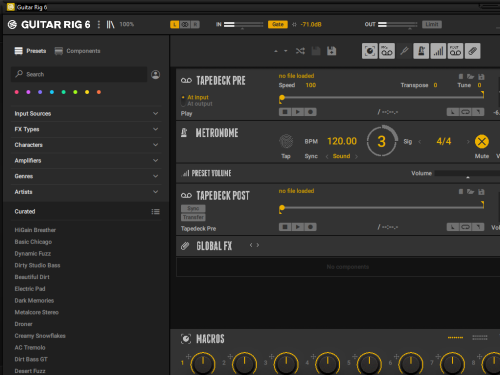The width and height of the screenshot is (500, 375).
Task: Show the Metronome in the toolbar
Action: 421,51
